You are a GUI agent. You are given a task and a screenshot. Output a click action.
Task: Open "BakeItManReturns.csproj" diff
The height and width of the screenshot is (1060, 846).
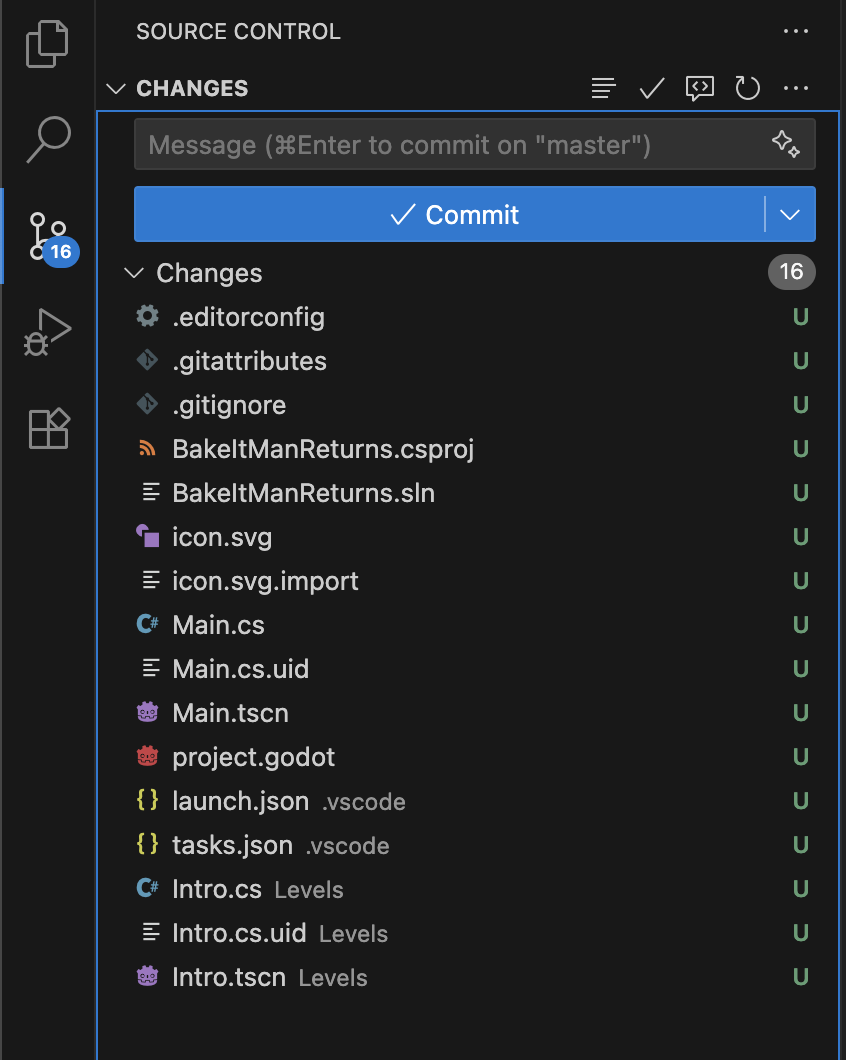click(323, 449)
